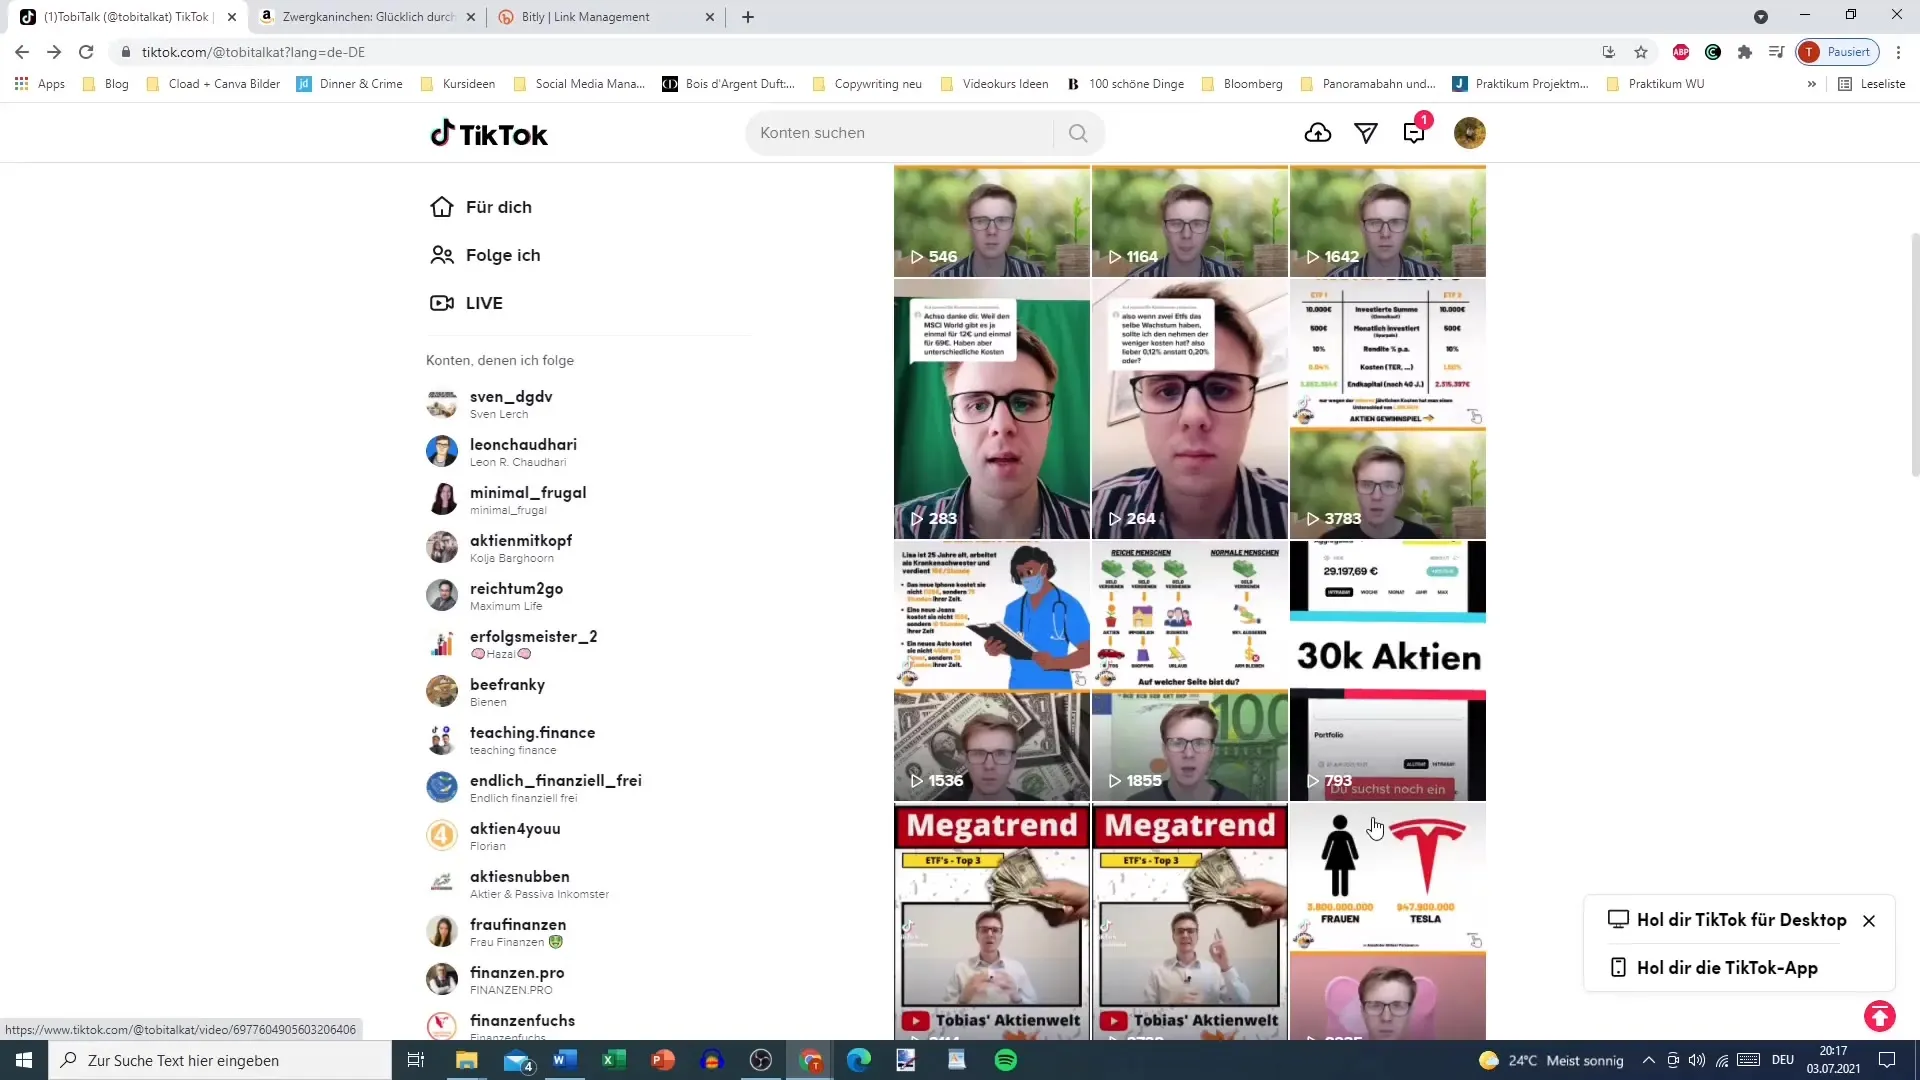Click the search magnifier icon
This screenshot has height=1080, width=1920.
pos(1078,133)
